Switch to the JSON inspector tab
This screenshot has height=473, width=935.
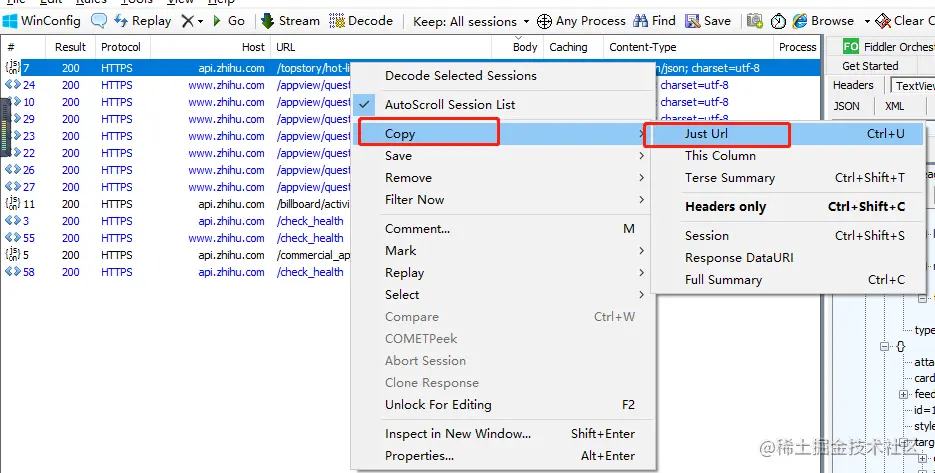[x=846, y=106]
